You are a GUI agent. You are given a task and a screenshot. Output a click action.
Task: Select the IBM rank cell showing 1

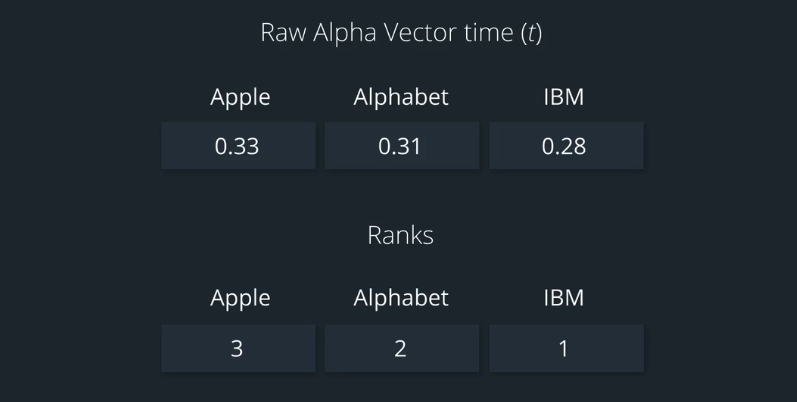(x=564, y=349)
